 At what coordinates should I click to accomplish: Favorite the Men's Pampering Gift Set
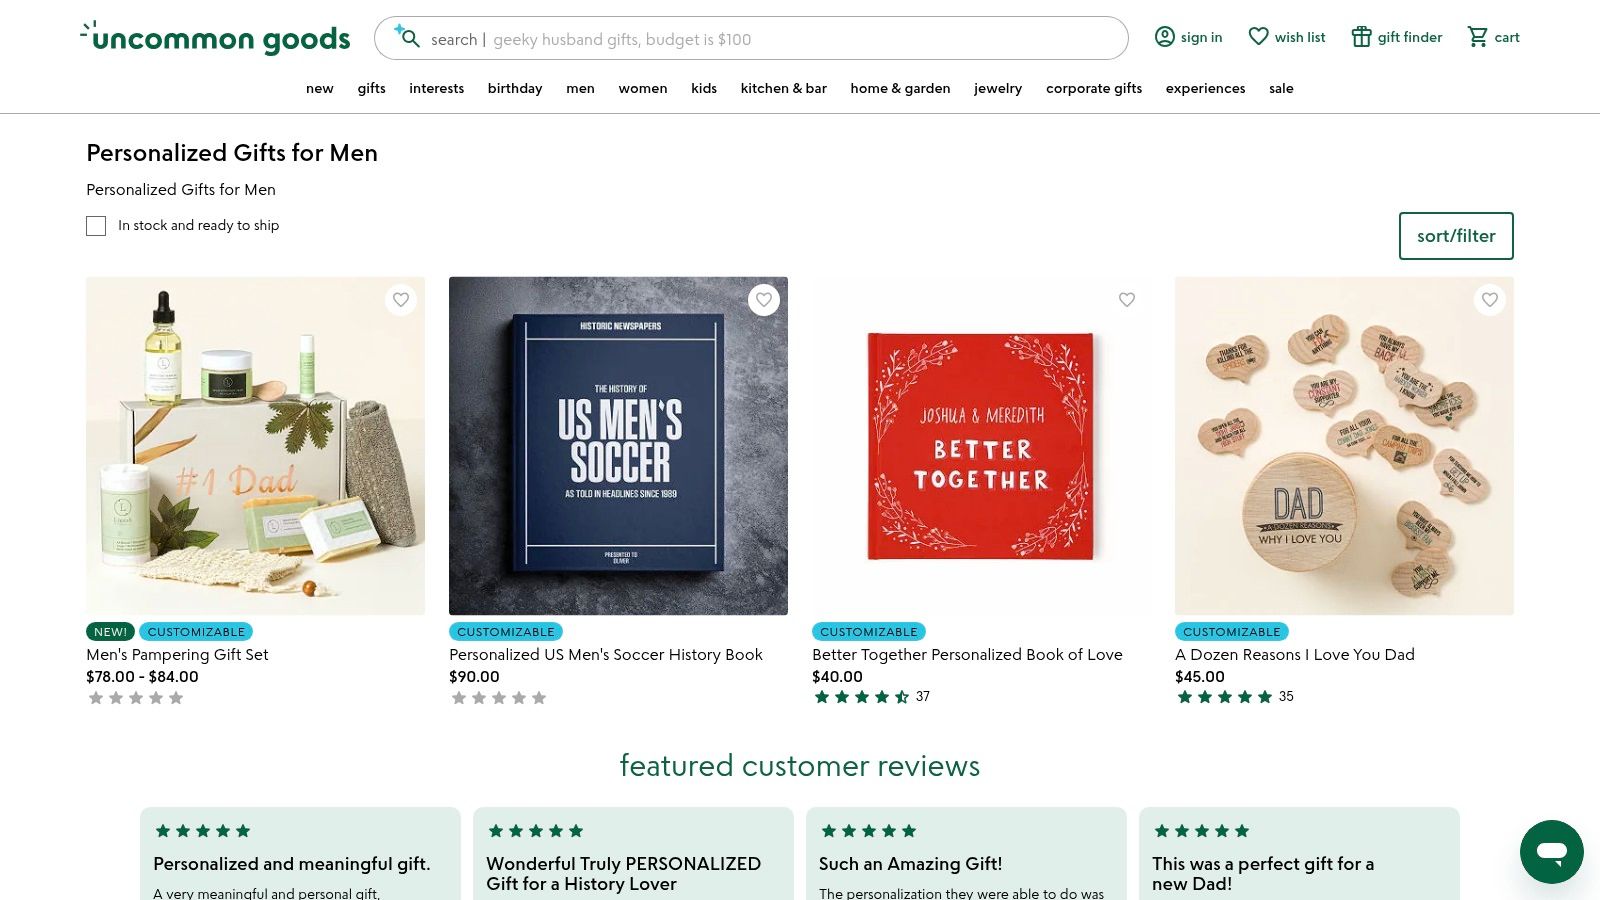(401, 299)
